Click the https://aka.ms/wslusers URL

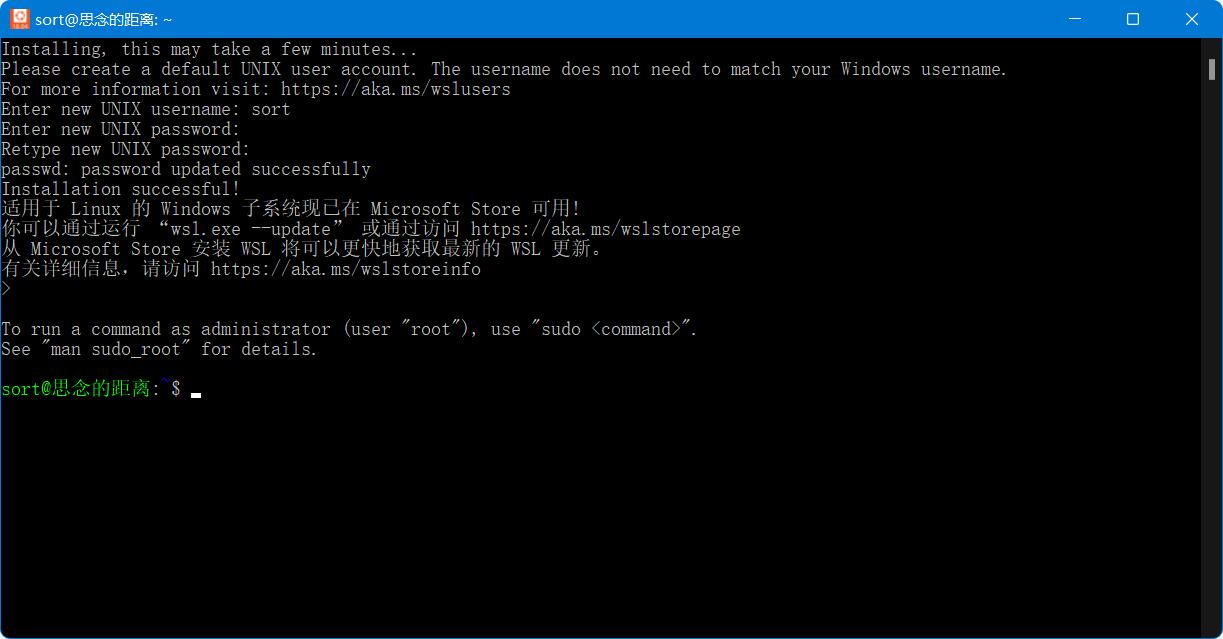pyautogui.click(x=396, y=89)
